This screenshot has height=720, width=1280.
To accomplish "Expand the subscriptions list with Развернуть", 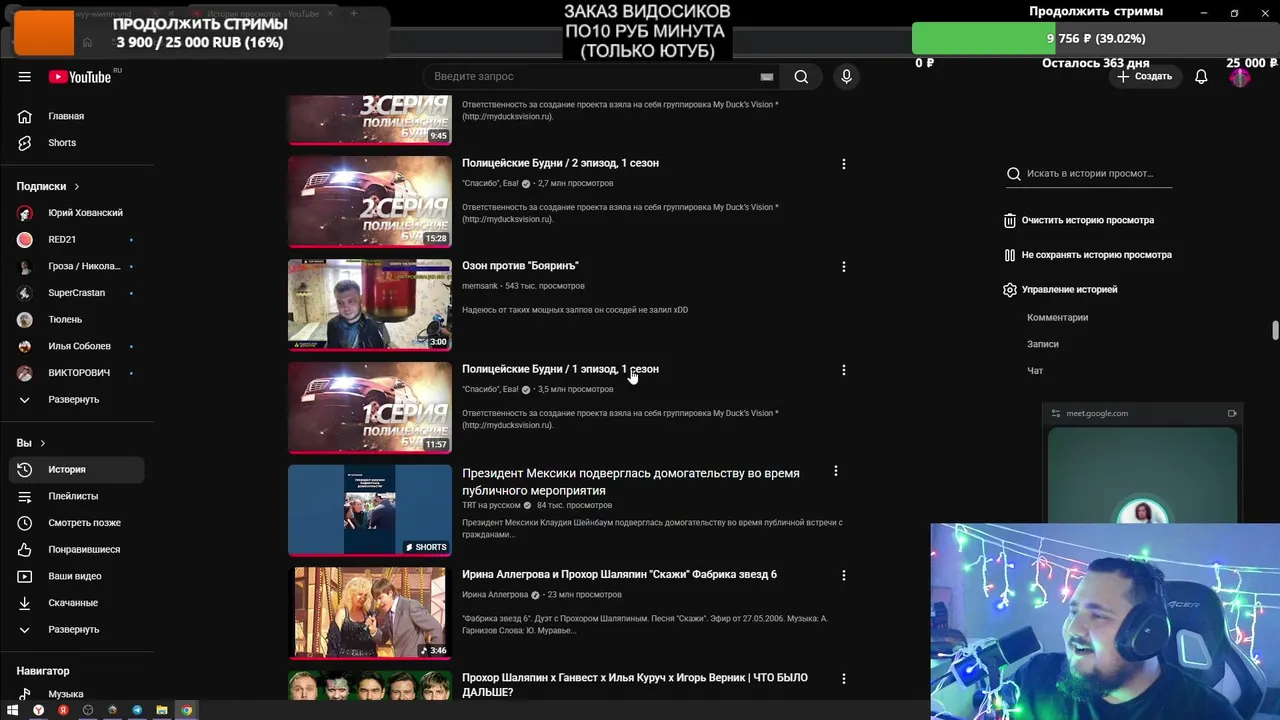I will (76, 399).
